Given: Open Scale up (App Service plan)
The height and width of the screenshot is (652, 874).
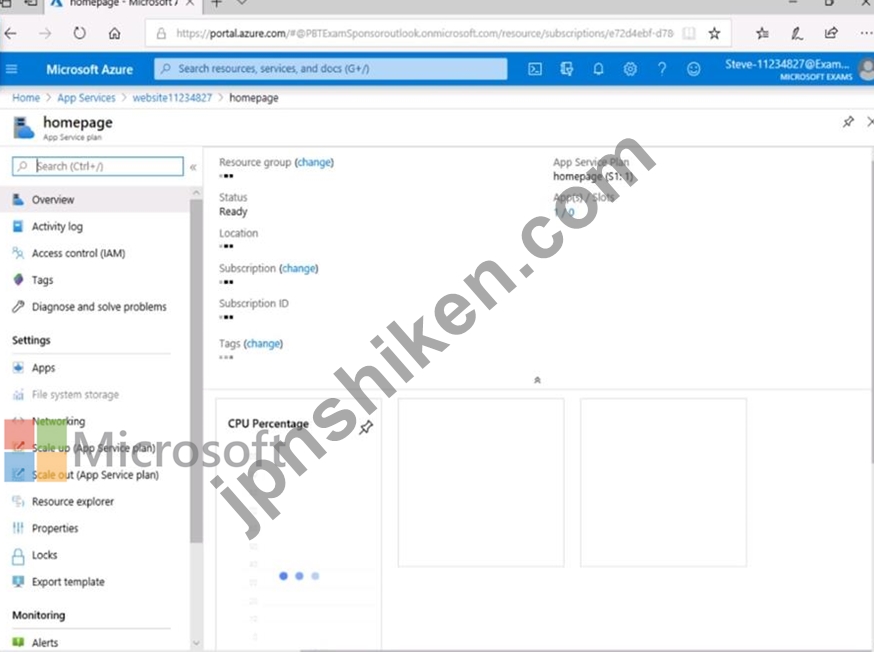Looking at the screenshot, I should tap(95, 448).
